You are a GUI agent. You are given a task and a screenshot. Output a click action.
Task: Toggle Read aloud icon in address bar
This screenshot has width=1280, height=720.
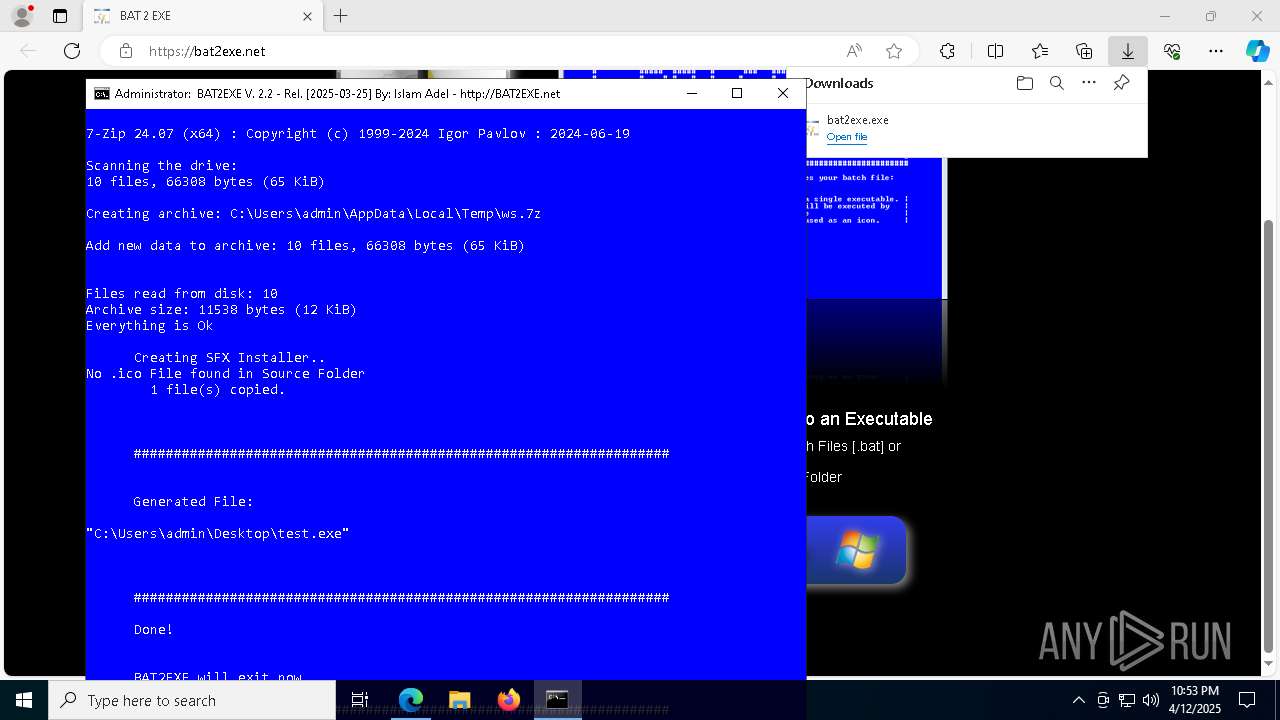click(854, 51)
